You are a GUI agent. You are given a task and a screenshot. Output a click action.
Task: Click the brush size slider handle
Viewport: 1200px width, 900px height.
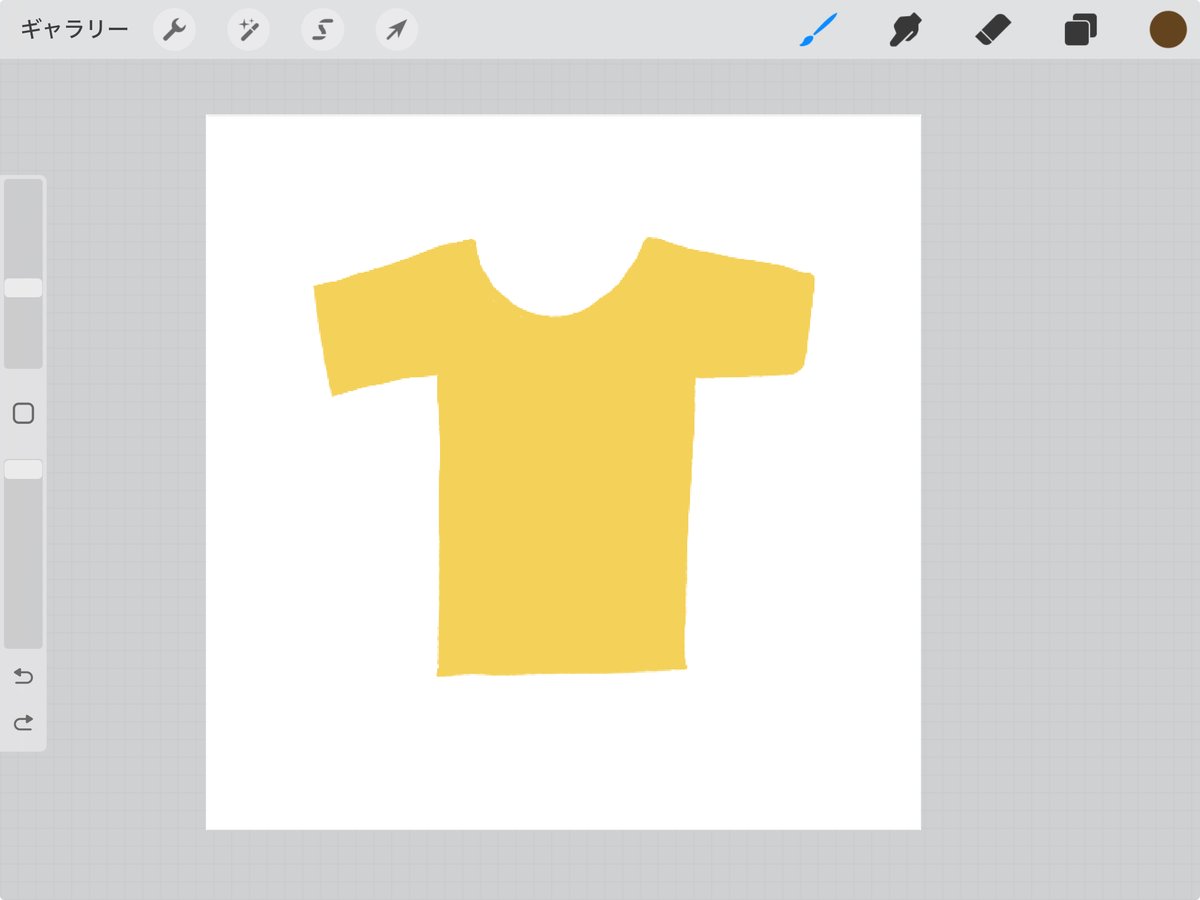pyautogui.click(x=23, y=288)
